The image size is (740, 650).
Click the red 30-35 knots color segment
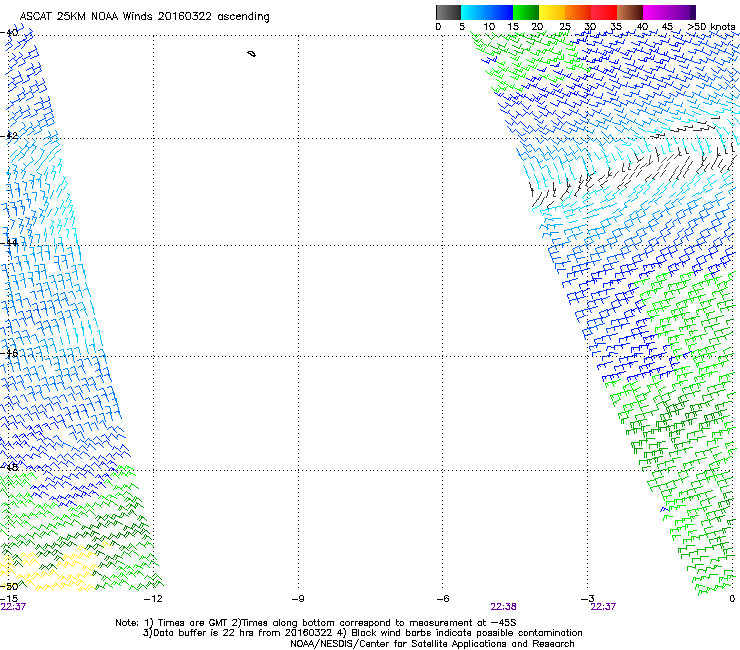coord(604,12)
